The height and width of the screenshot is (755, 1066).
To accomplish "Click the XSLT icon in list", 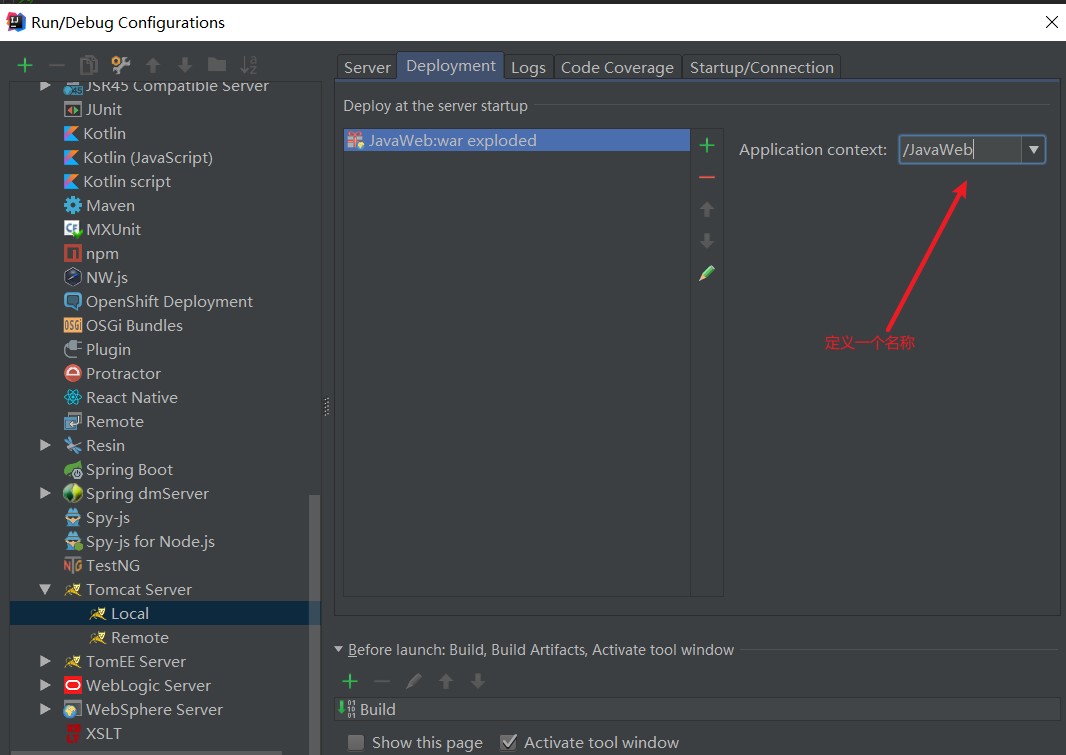I will click(73, 733).
